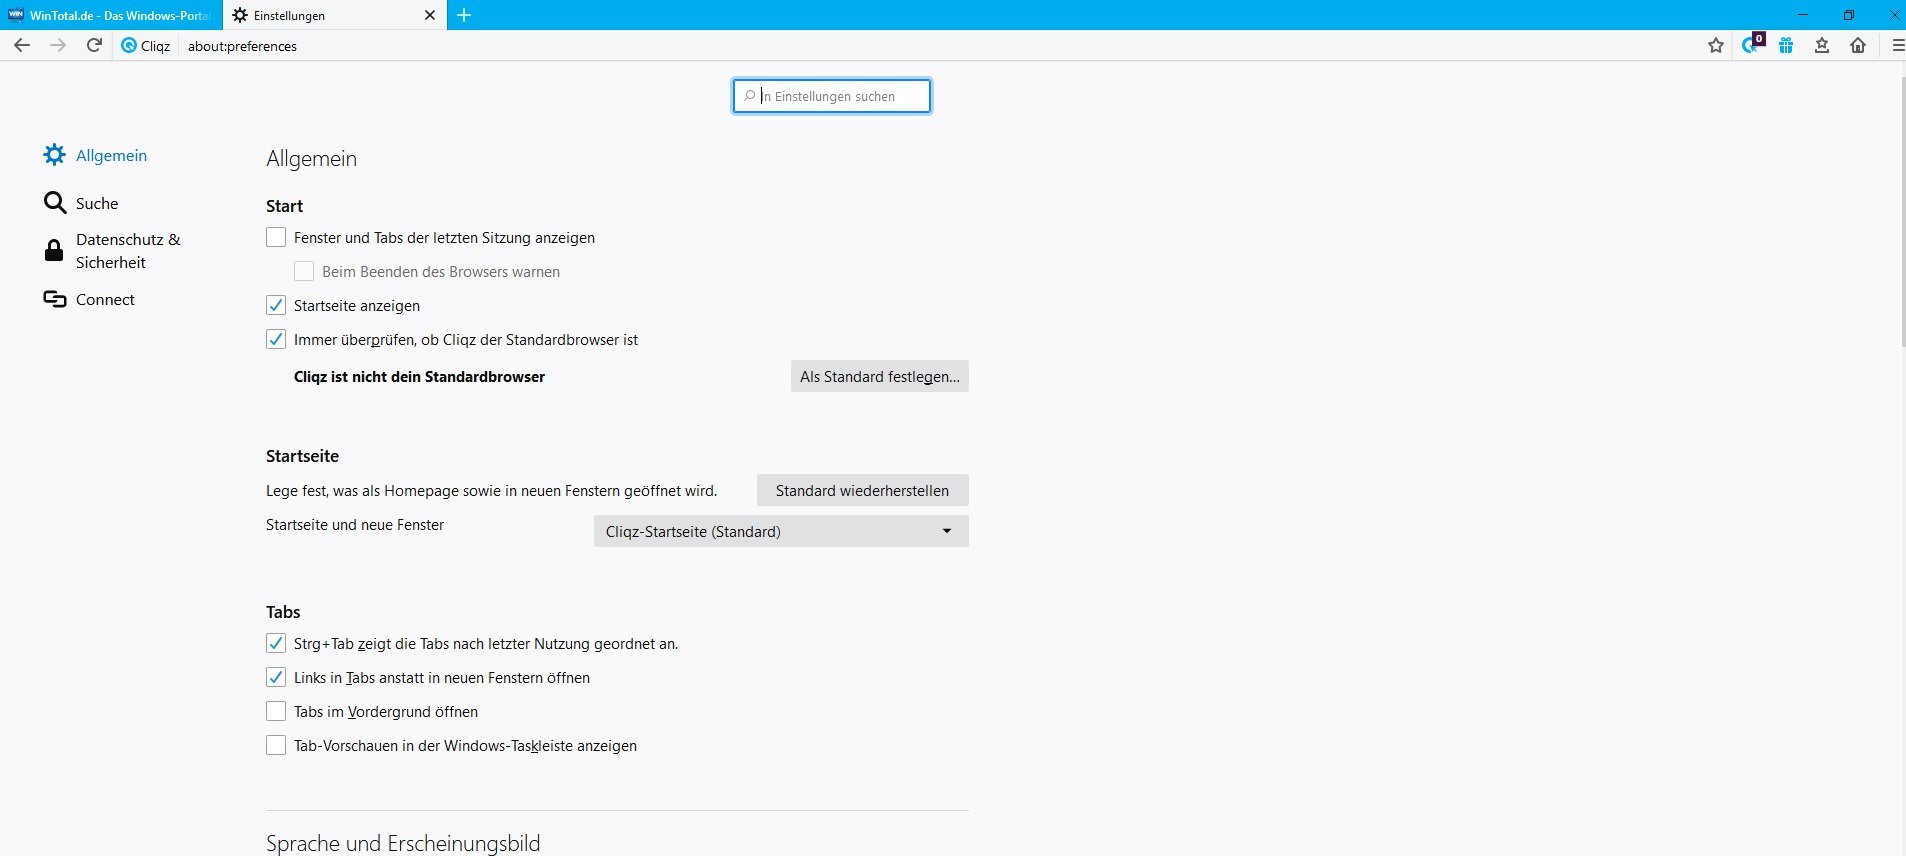This screenshot has width=1906, height=856.
Task: Open the Allgemein settings category
Action: pos(96,155)
